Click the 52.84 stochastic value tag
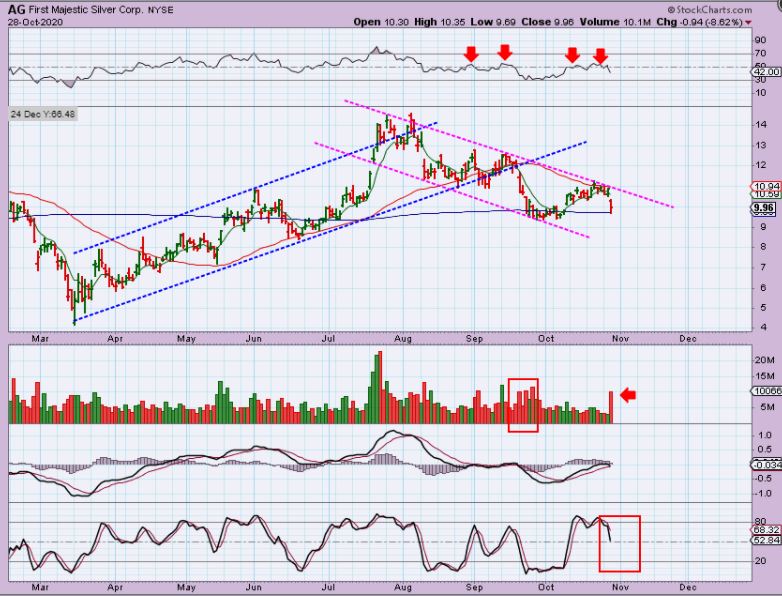The image size is (782, 596). click(766, 540)
